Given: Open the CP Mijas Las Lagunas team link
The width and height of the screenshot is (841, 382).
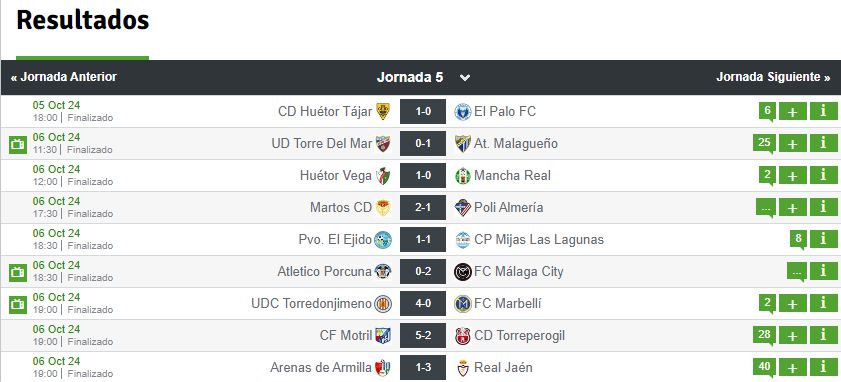Looking at the screenshot, I should [x=539, y=239].
